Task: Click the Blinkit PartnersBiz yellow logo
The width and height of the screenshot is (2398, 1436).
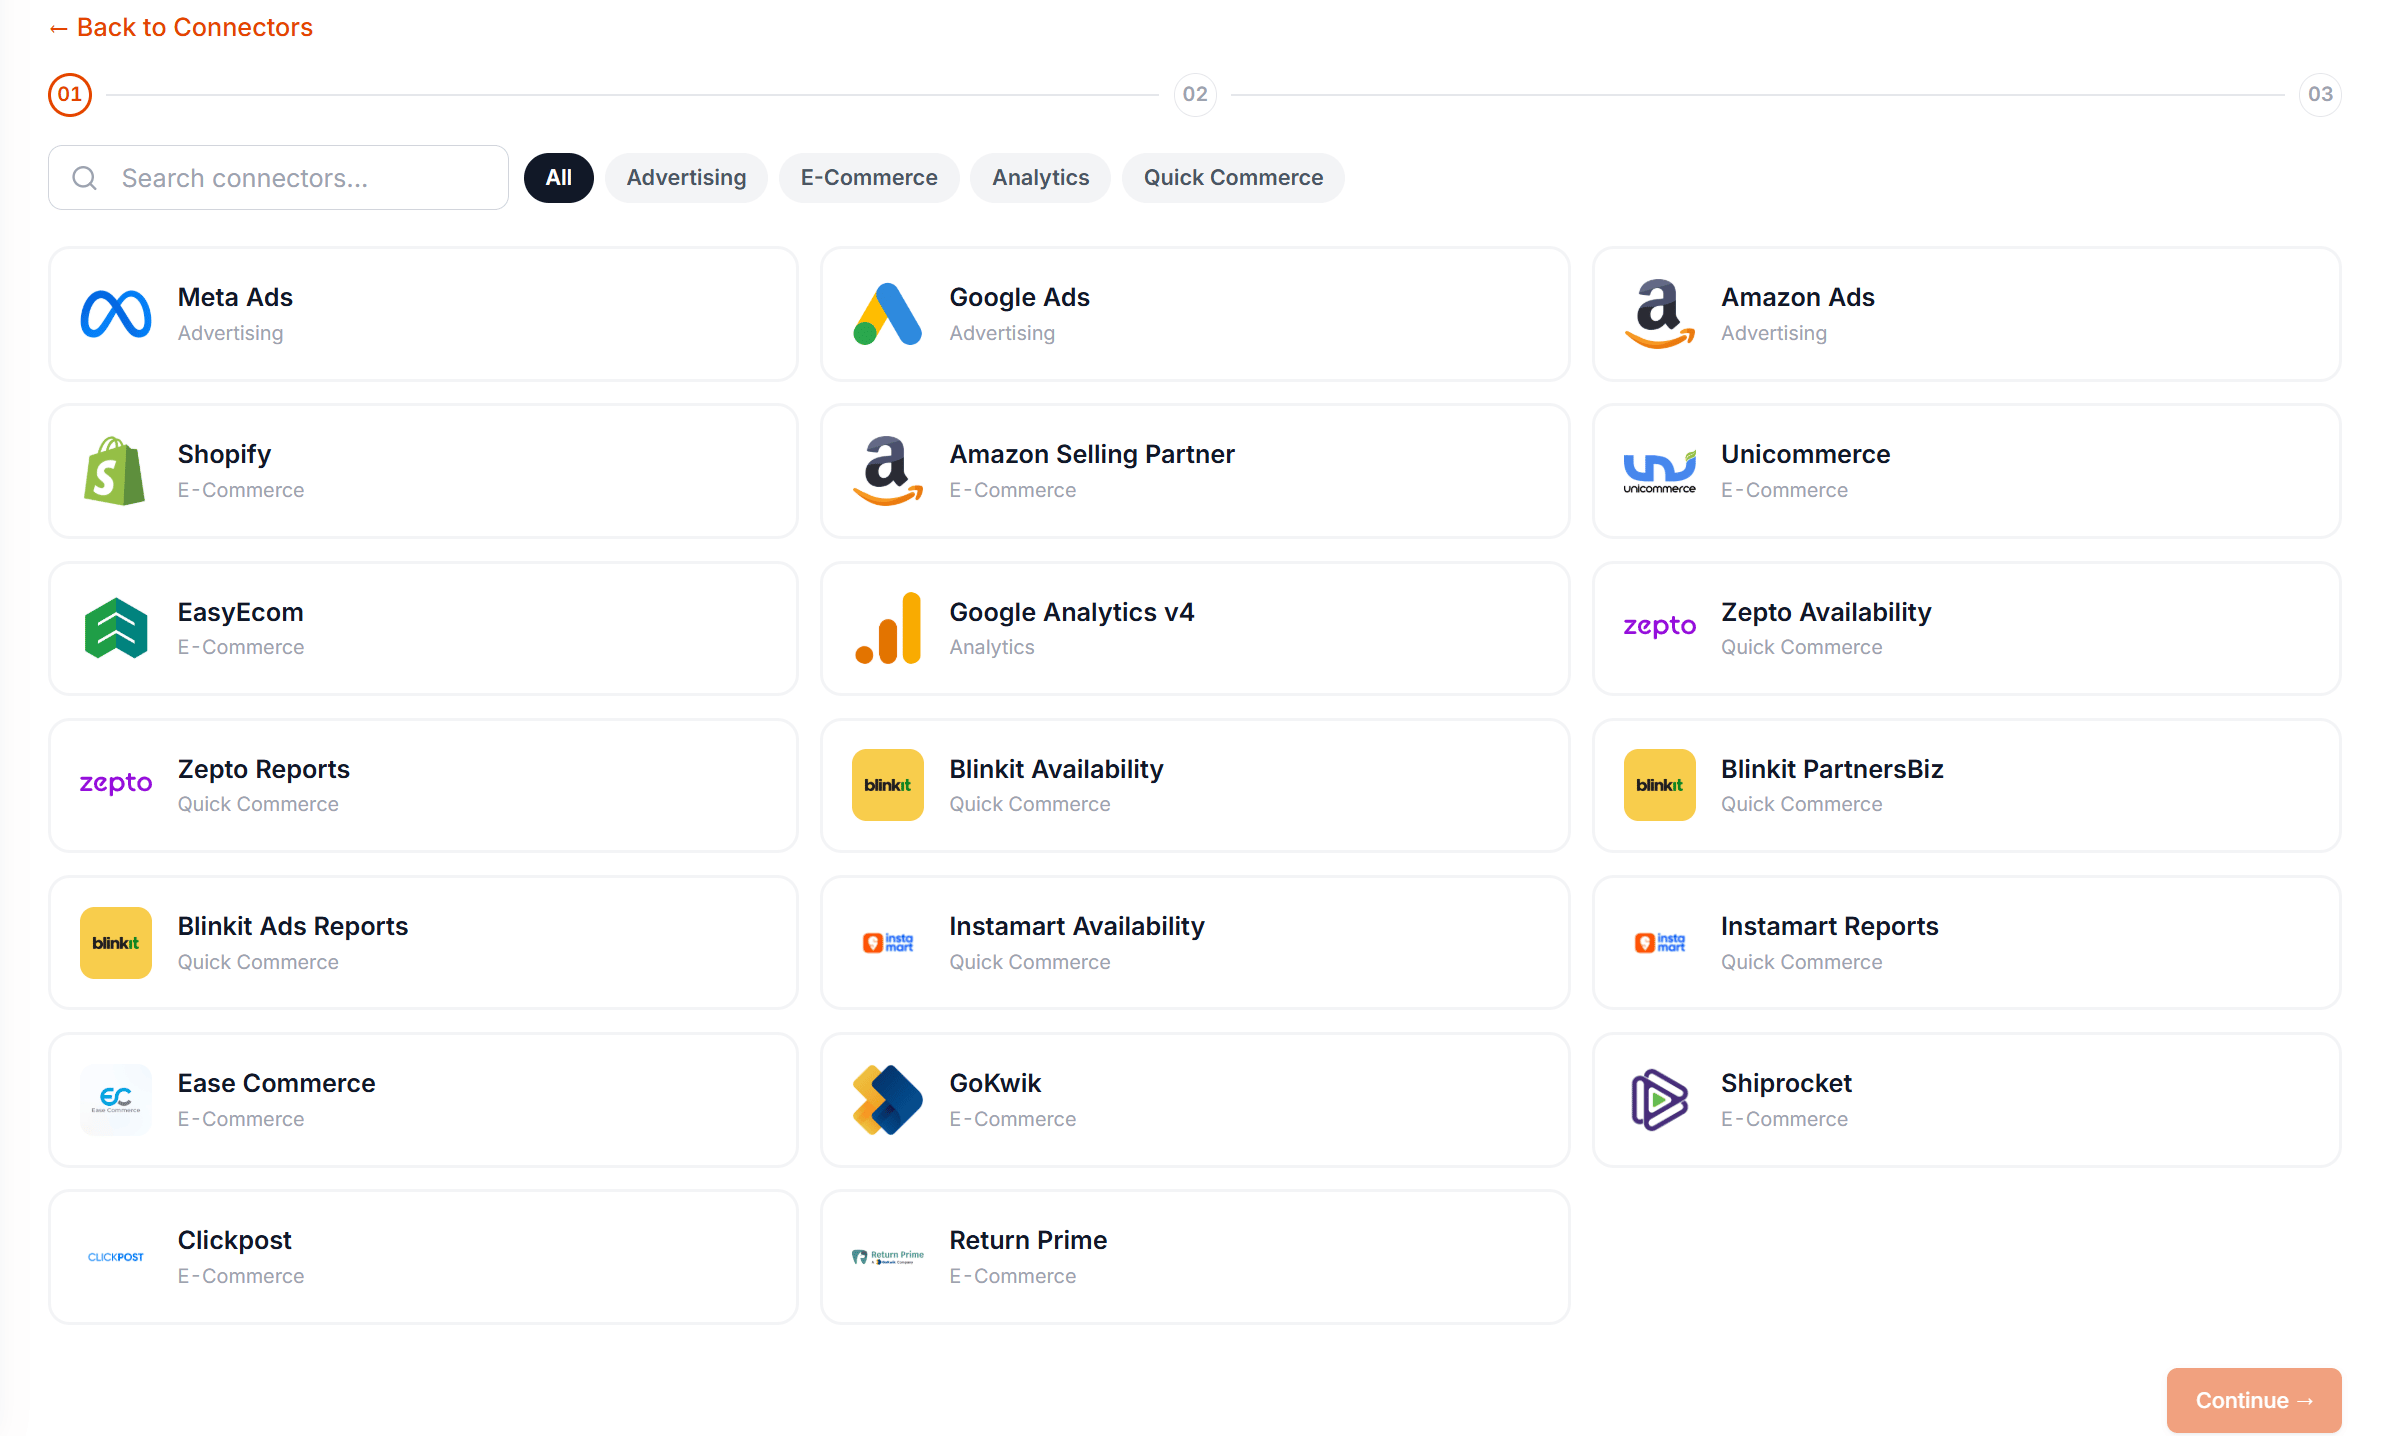Action: point(1660,785)
